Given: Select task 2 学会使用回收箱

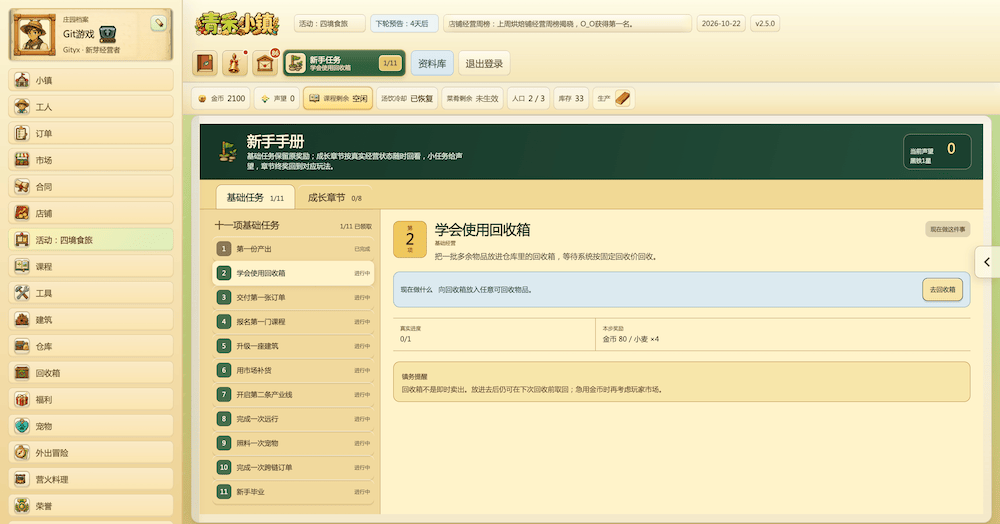Looking at the screenshot, I should pyautogui.click(x=293, y=273).
